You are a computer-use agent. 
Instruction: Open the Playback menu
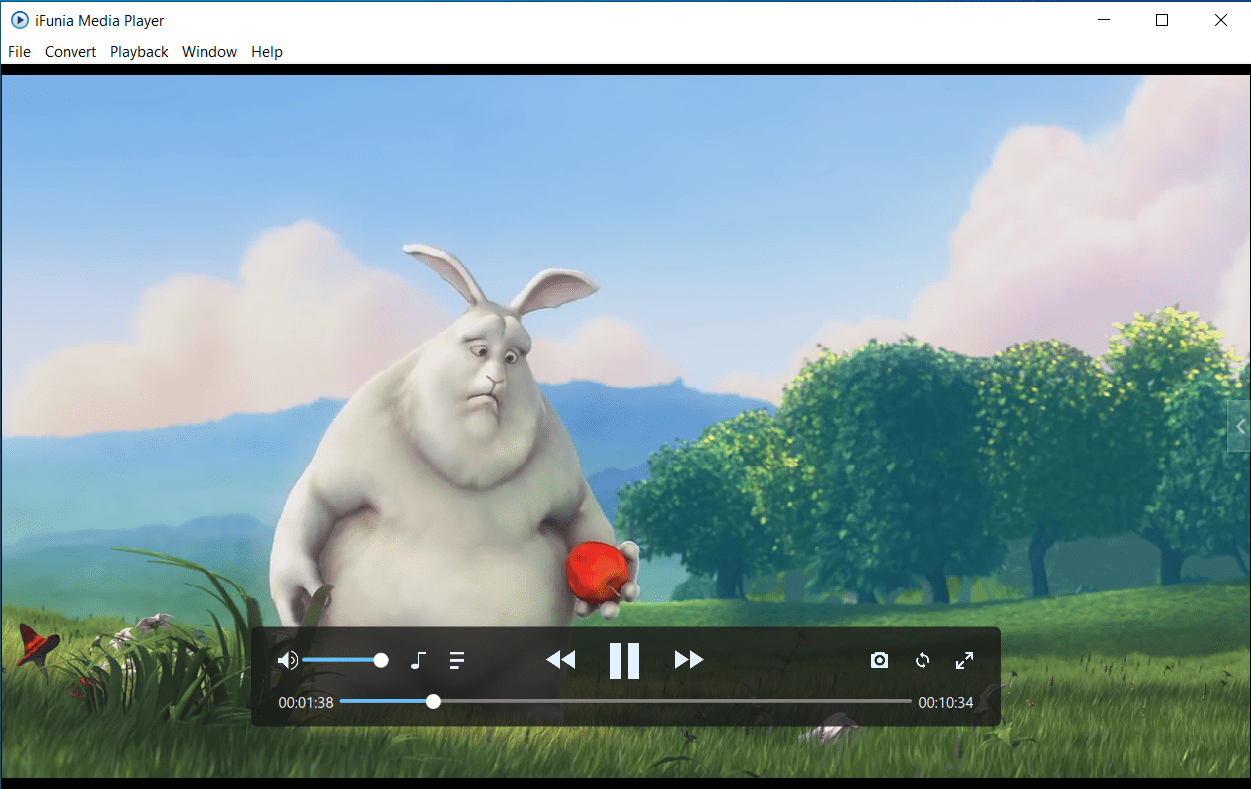coord(139,52)
